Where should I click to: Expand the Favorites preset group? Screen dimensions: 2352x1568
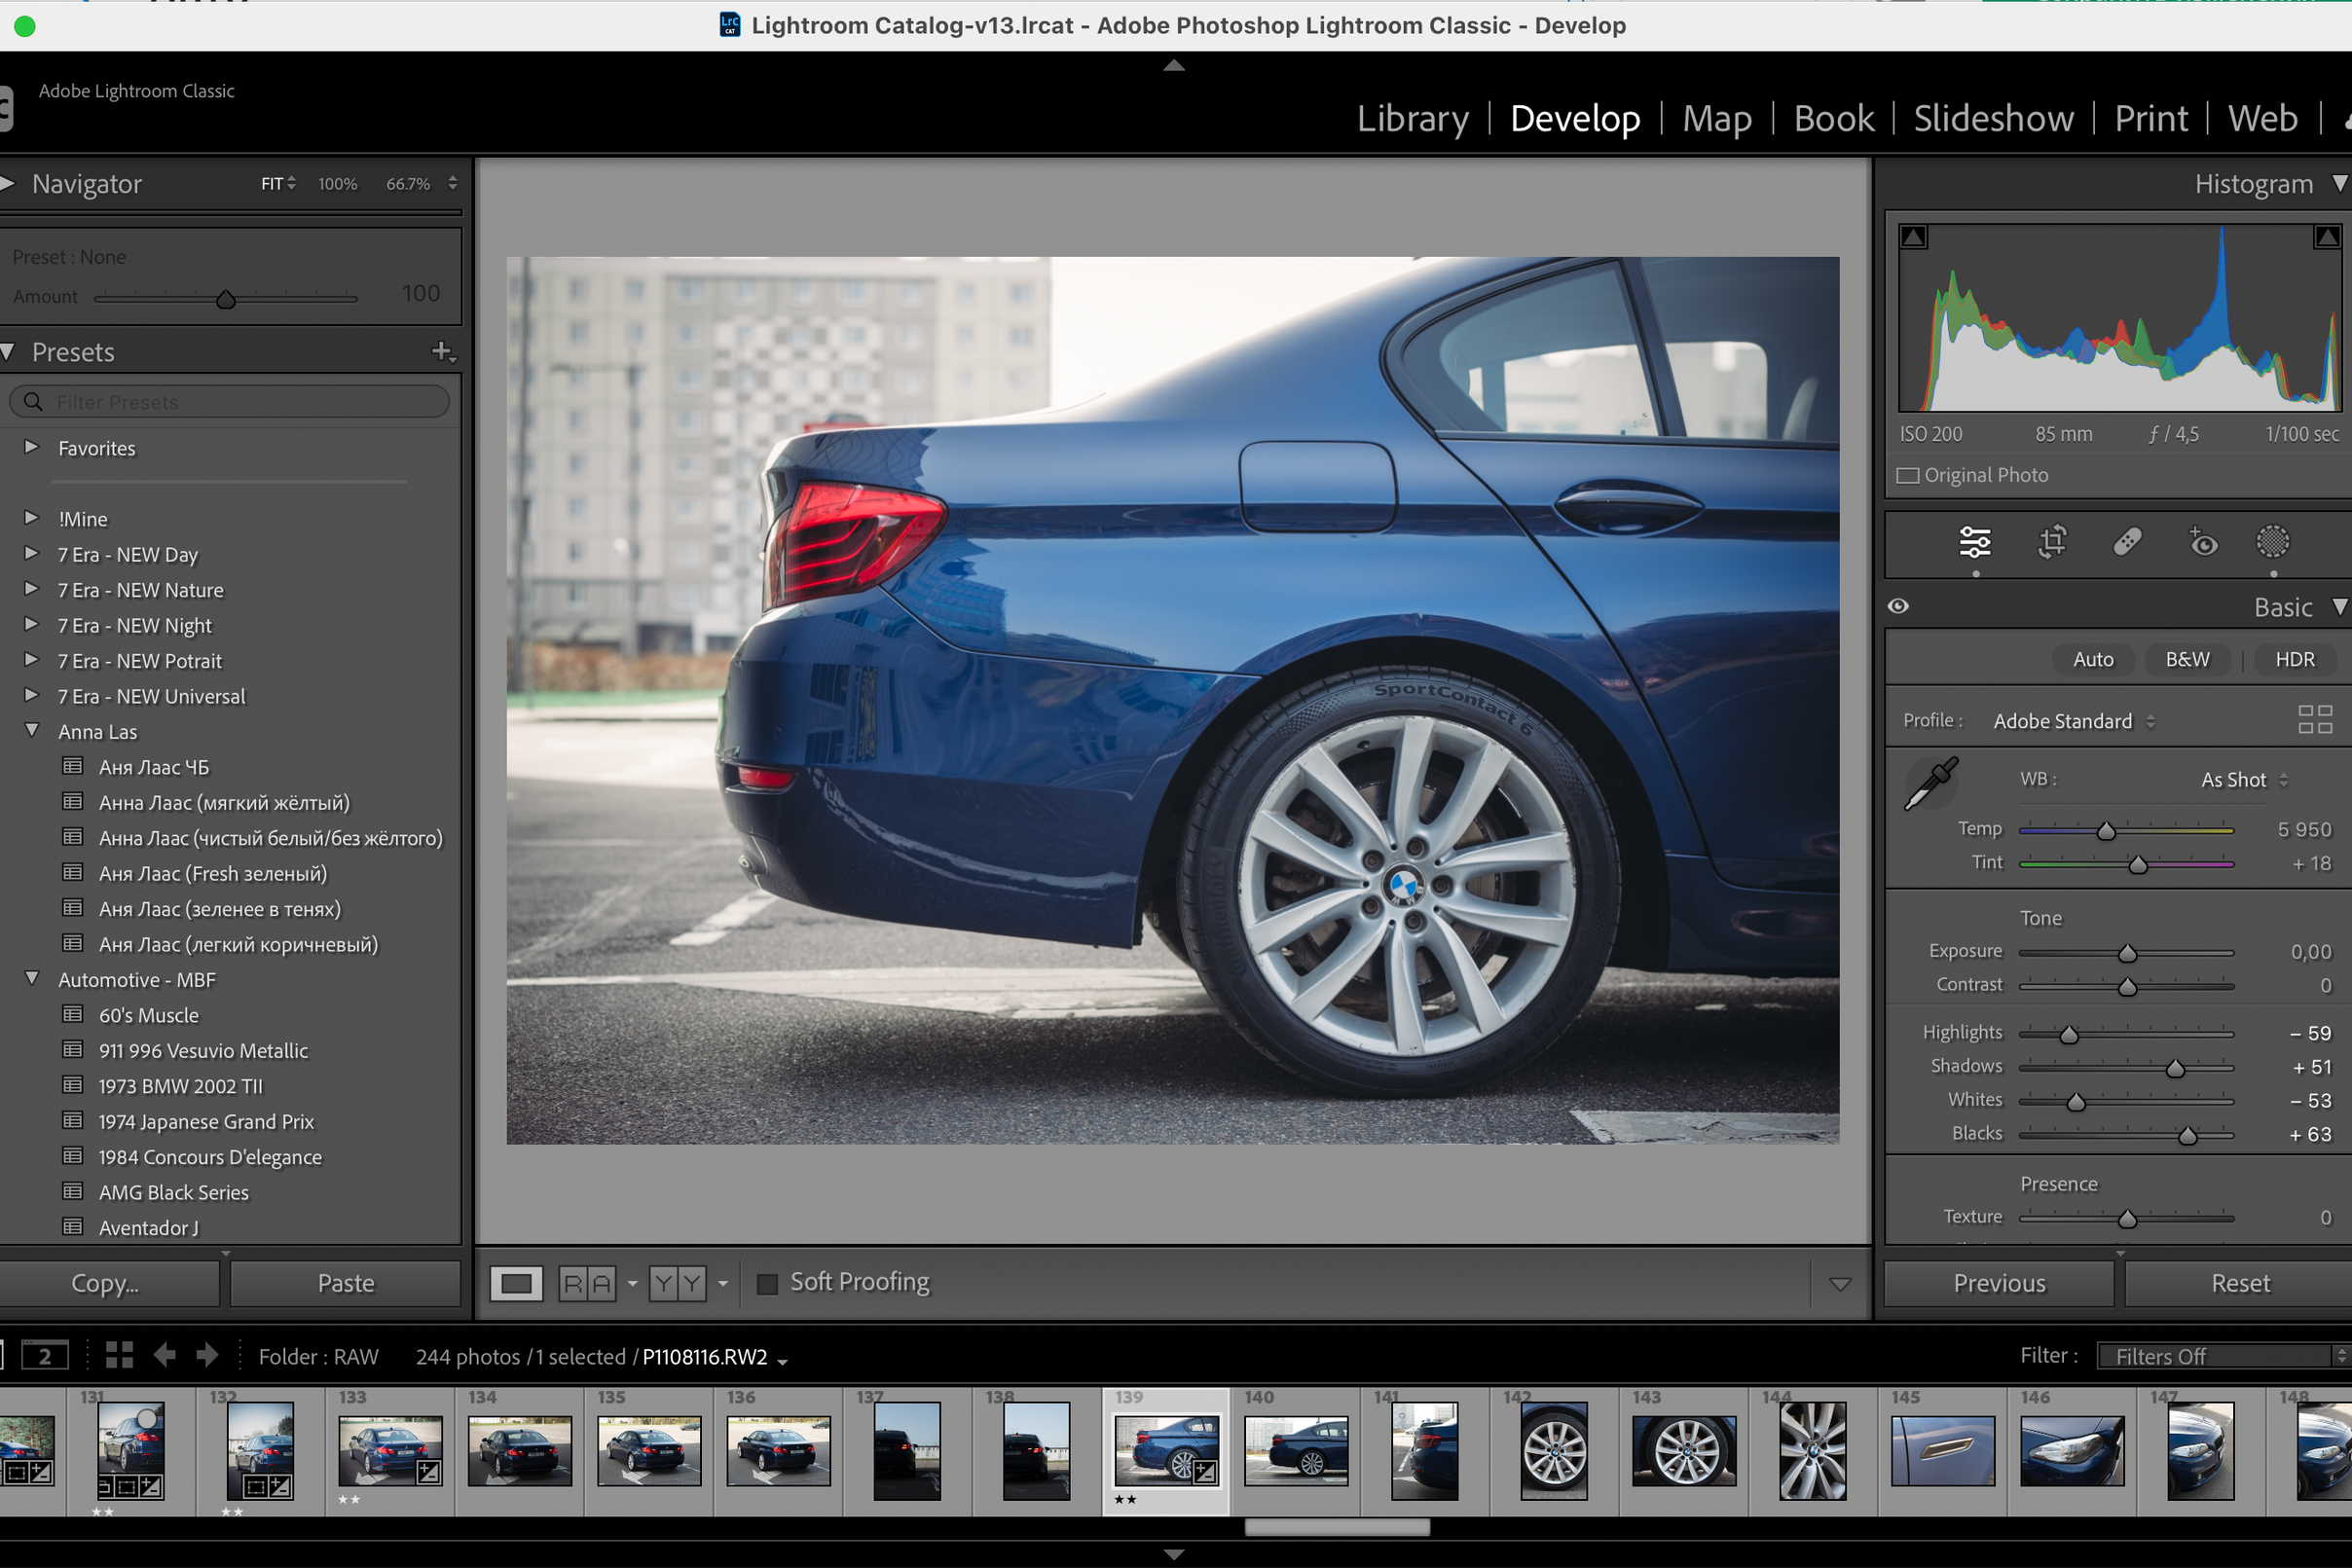[x=31, y=447]
